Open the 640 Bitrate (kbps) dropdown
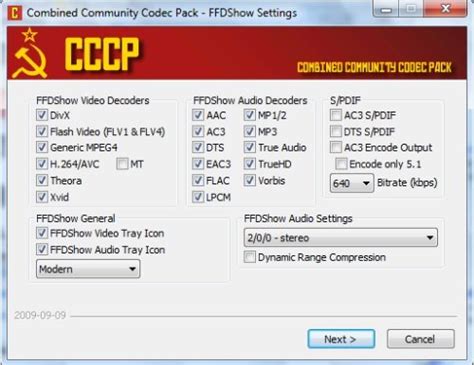This screenshot has height=365, width=474. [x=352, y=183]
